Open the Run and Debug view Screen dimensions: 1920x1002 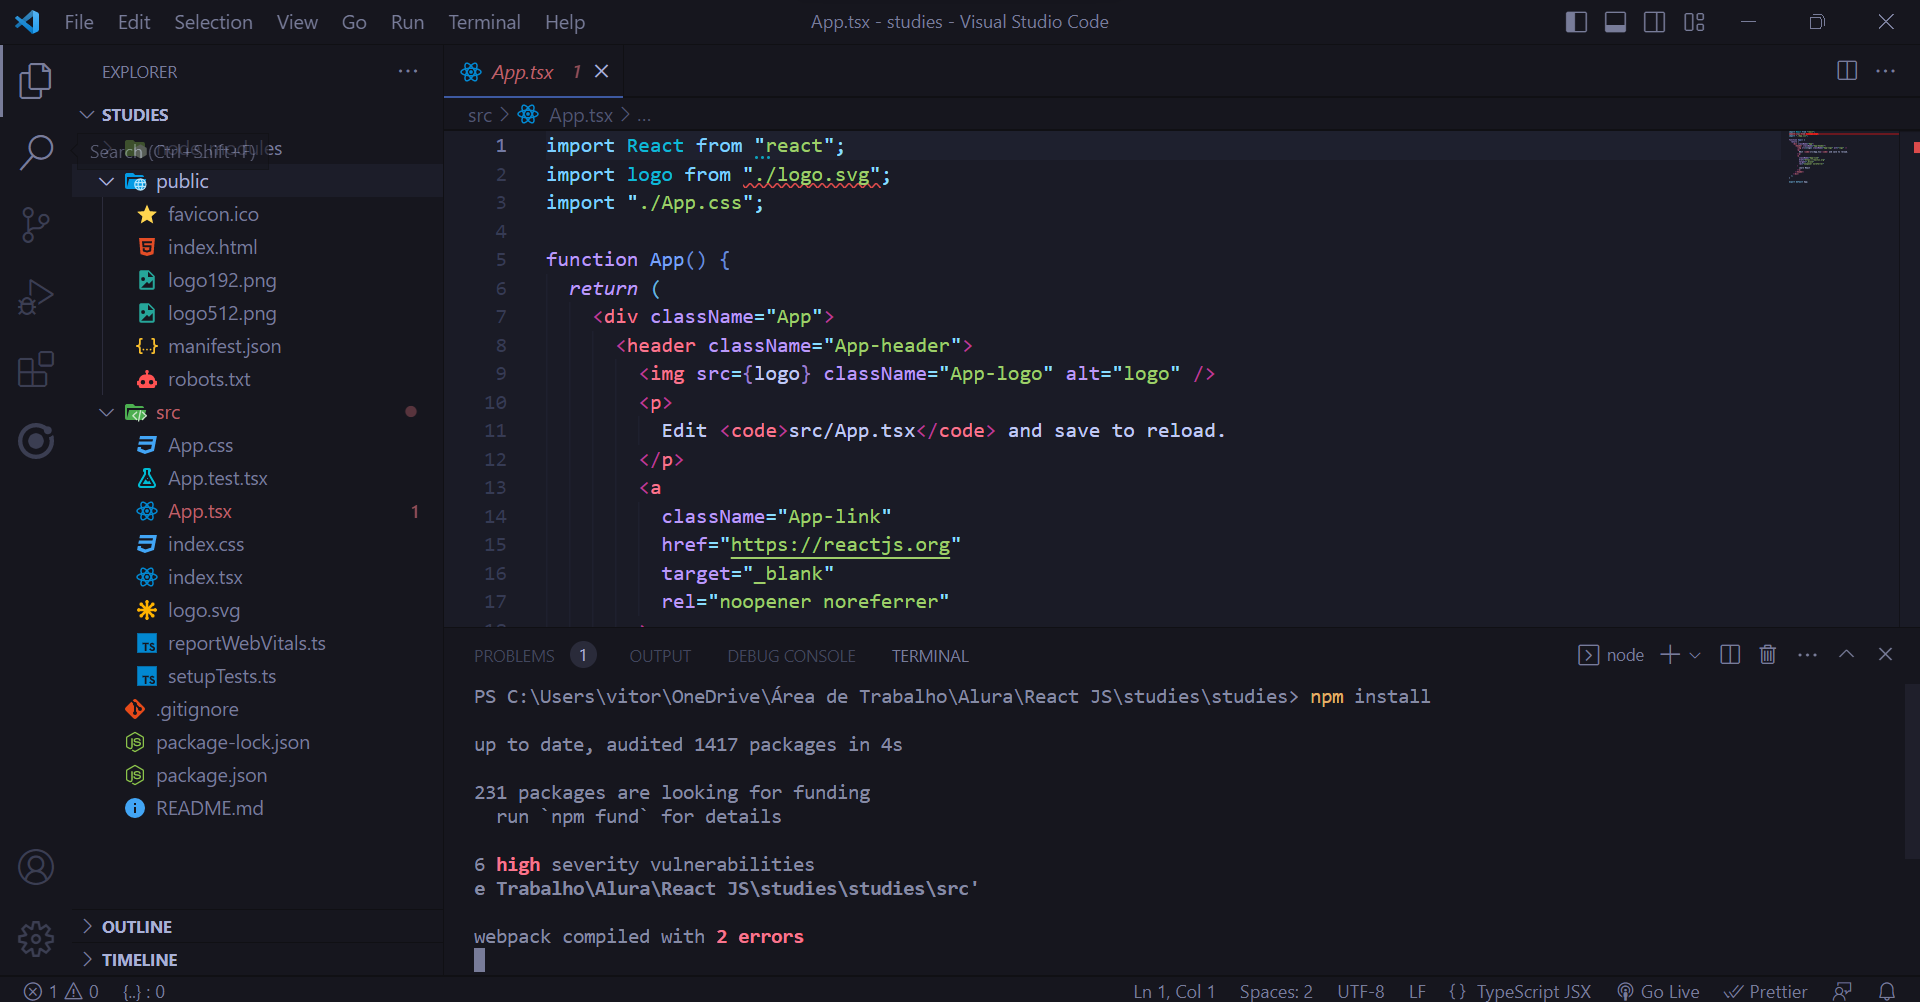pyautogui.click(x=36, y=297)
